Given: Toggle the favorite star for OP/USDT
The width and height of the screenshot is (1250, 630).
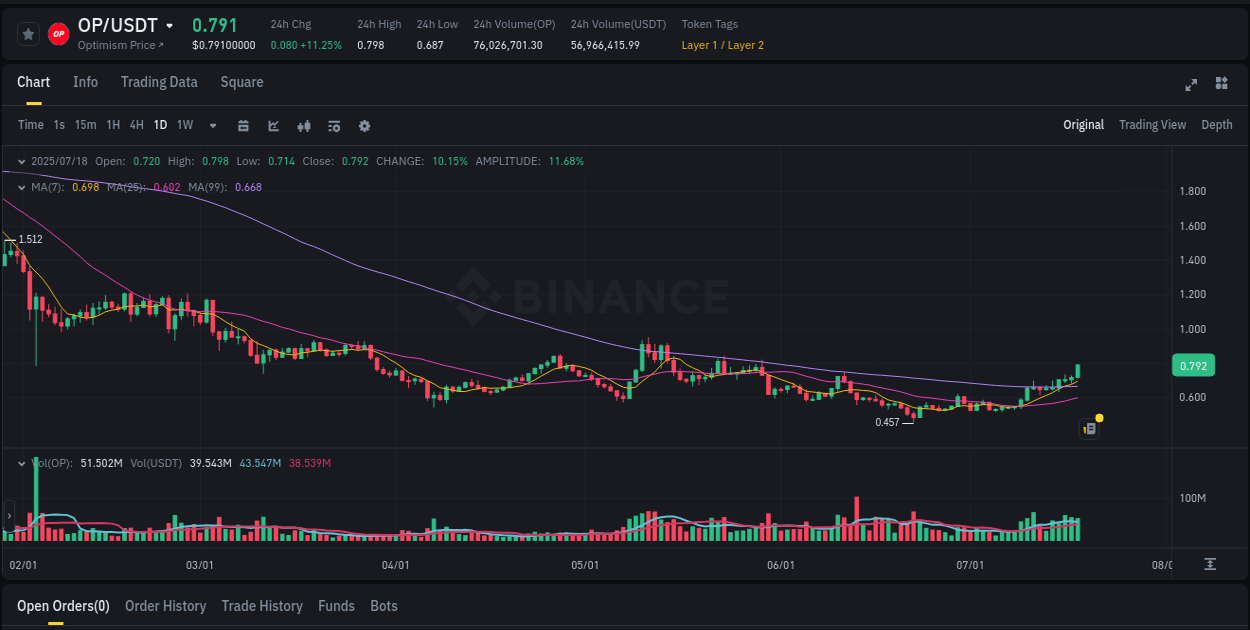Looking at the screenshot, I should click(27, 33).
